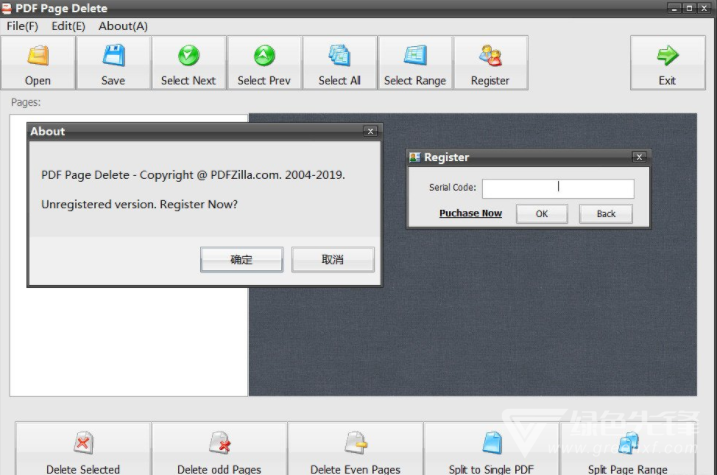Click the Register users icon in toolbar

click(490, 55)
